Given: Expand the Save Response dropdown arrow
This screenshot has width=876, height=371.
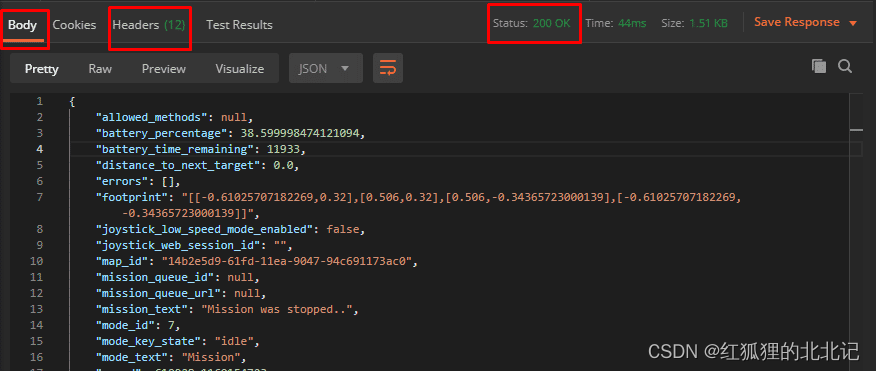Looking at the screenshot, I should 853,23.
